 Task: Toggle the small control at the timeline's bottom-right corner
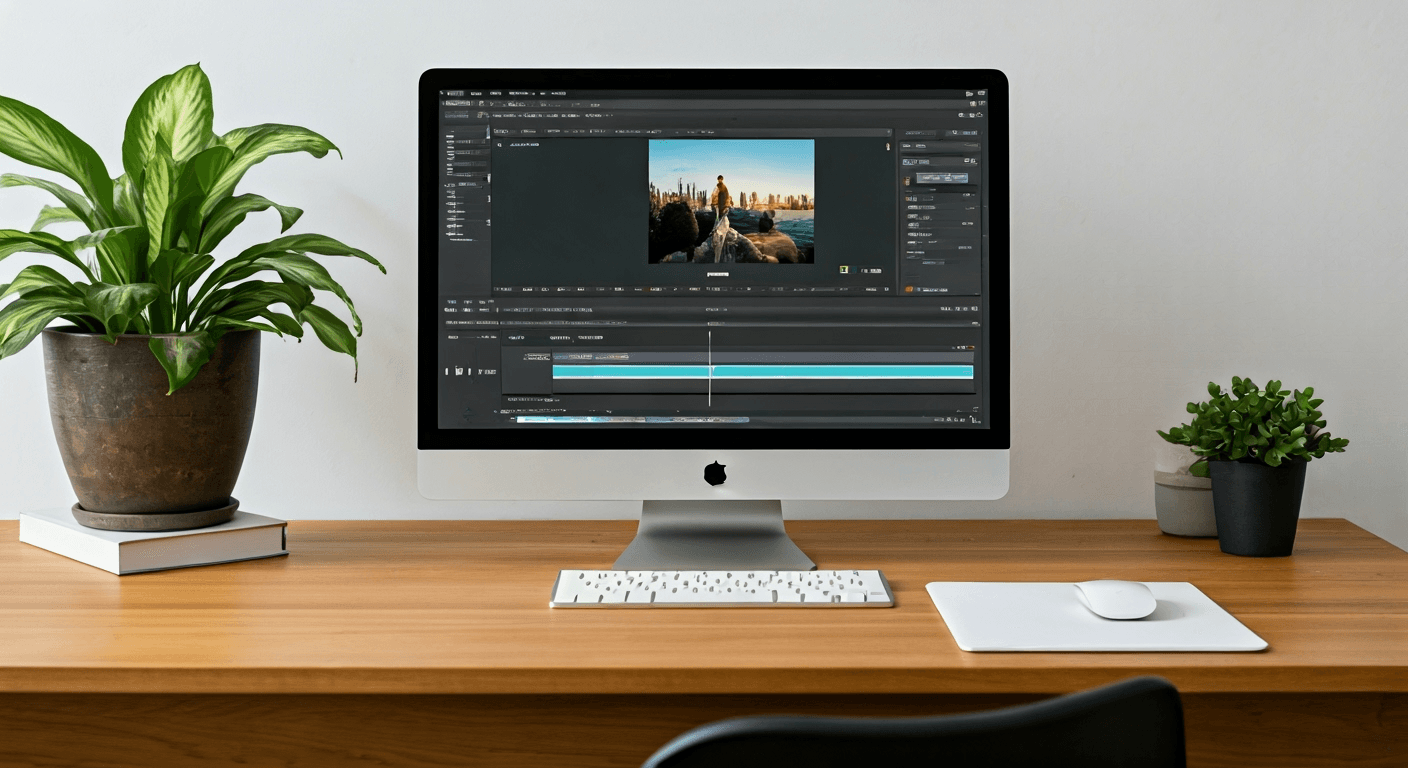975,419
